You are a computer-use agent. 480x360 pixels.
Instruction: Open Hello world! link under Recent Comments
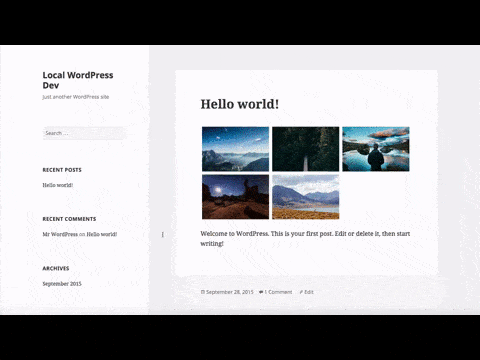[102, 234]
